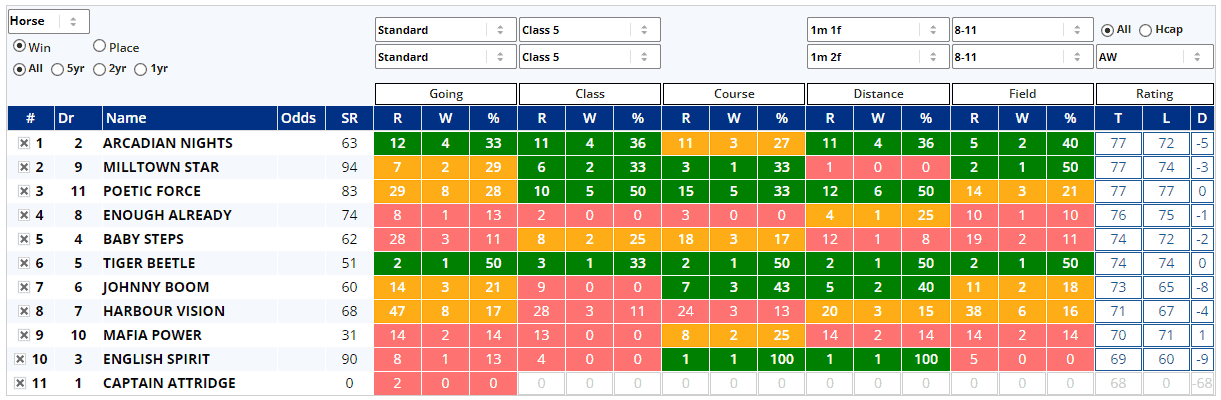Open the AW rating dropdown
Screen dimensions: 1221x400
pos(1155,57)
